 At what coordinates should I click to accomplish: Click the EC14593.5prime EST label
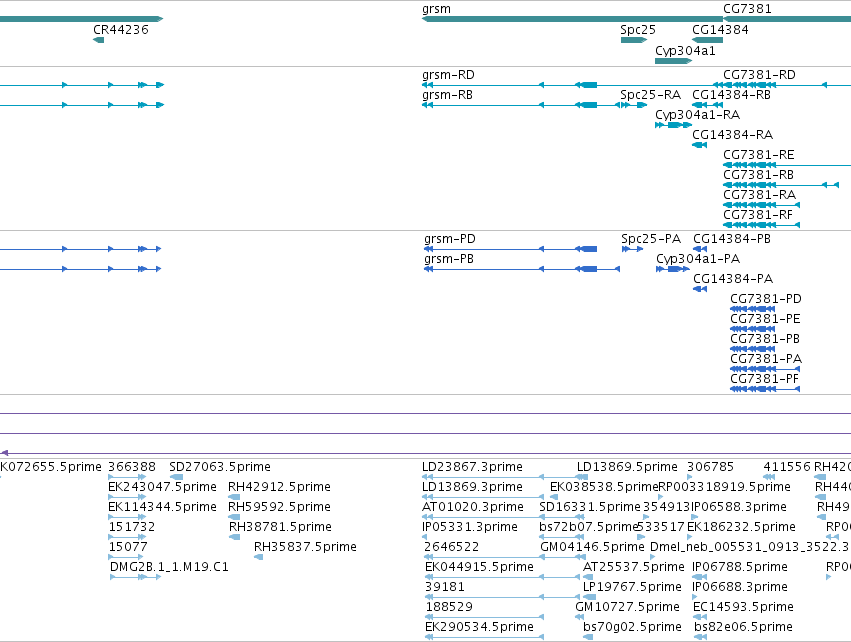tap(743, 608)
